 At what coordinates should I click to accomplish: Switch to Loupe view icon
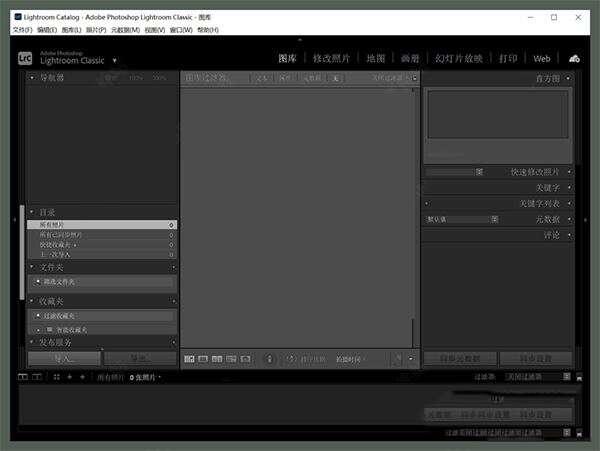click(x=203, y=358)
